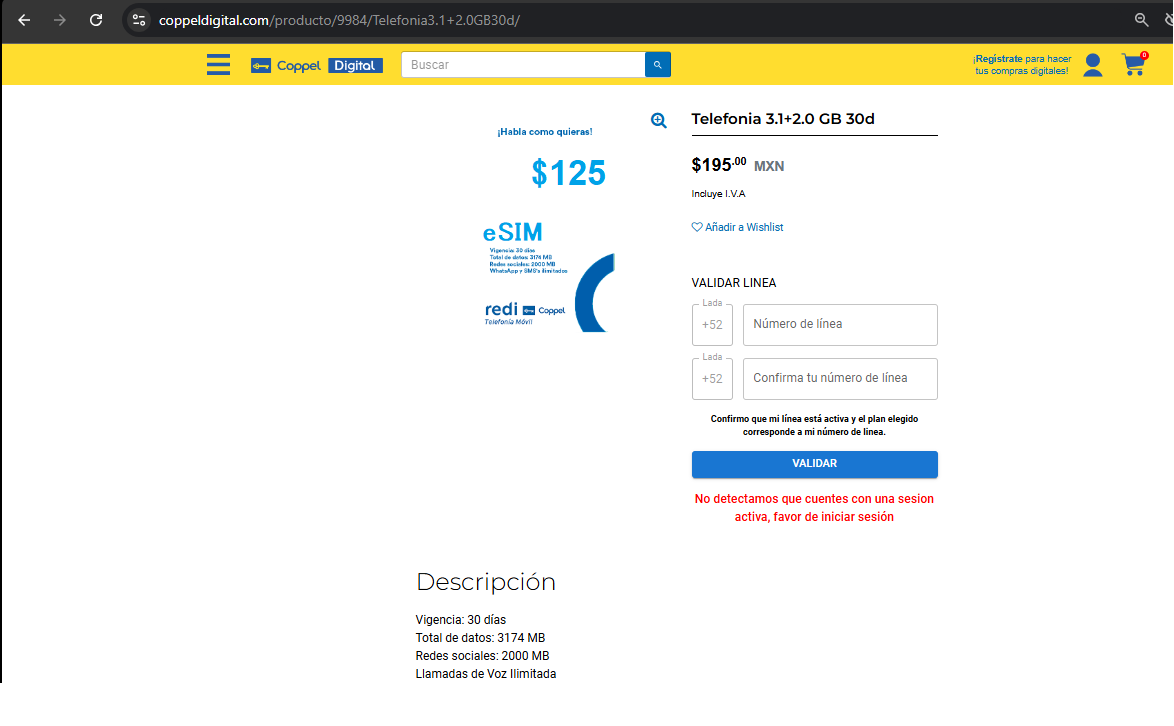Click the browser address bar URL

(x=339, y=20)
